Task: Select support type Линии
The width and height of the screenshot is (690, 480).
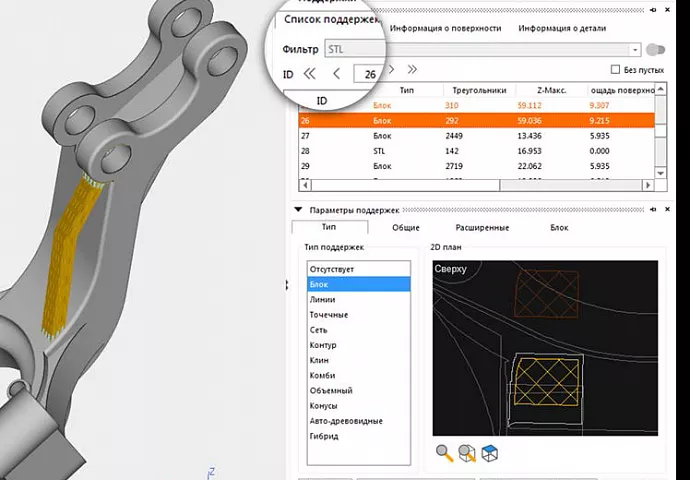Action: tap(359, 300)
